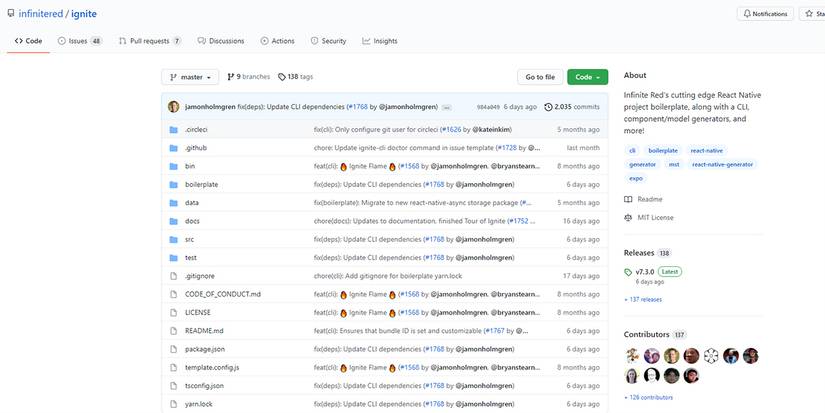Click jamonholmgren's avatar in latest commit
The image size is (825, 413).
point(174,107)
